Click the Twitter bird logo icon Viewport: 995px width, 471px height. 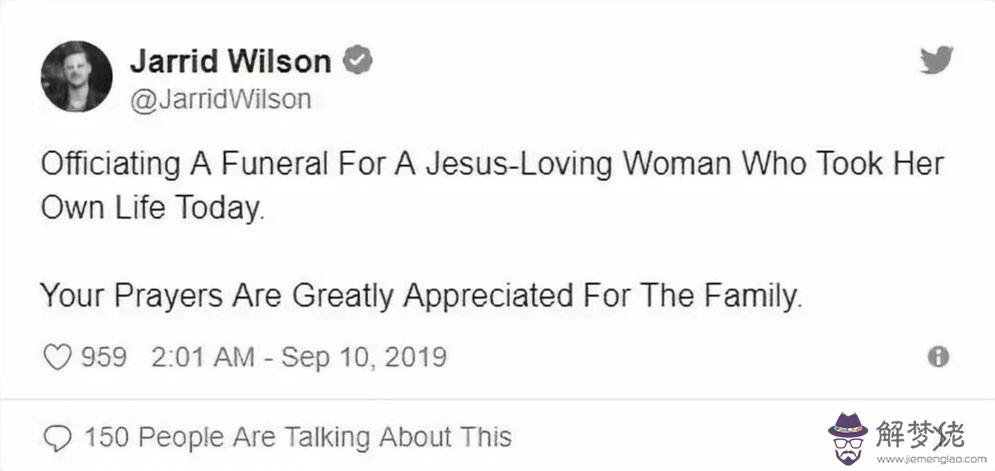coord(937,60)
